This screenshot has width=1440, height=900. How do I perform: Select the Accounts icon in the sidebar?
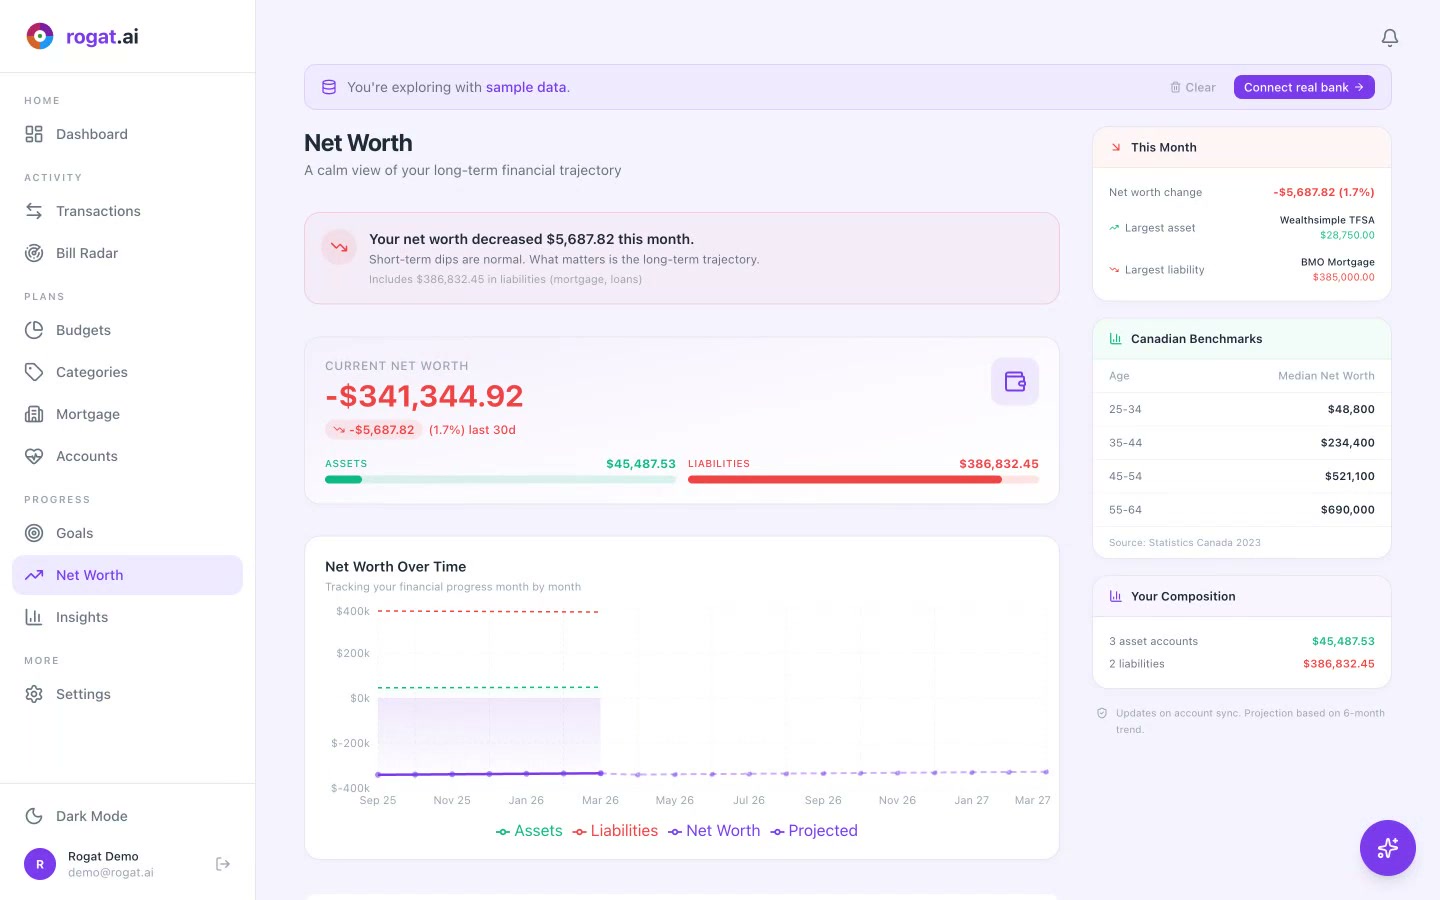[x=34, y=456]
